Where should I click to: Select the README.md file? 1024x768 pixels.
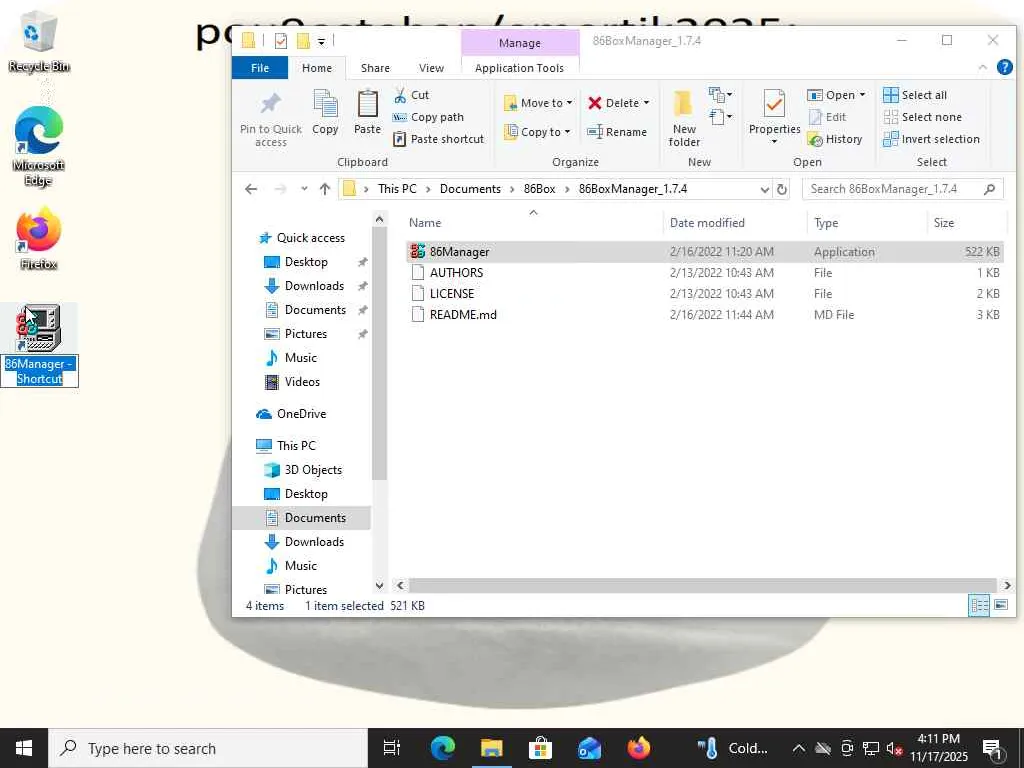[704, 315]
